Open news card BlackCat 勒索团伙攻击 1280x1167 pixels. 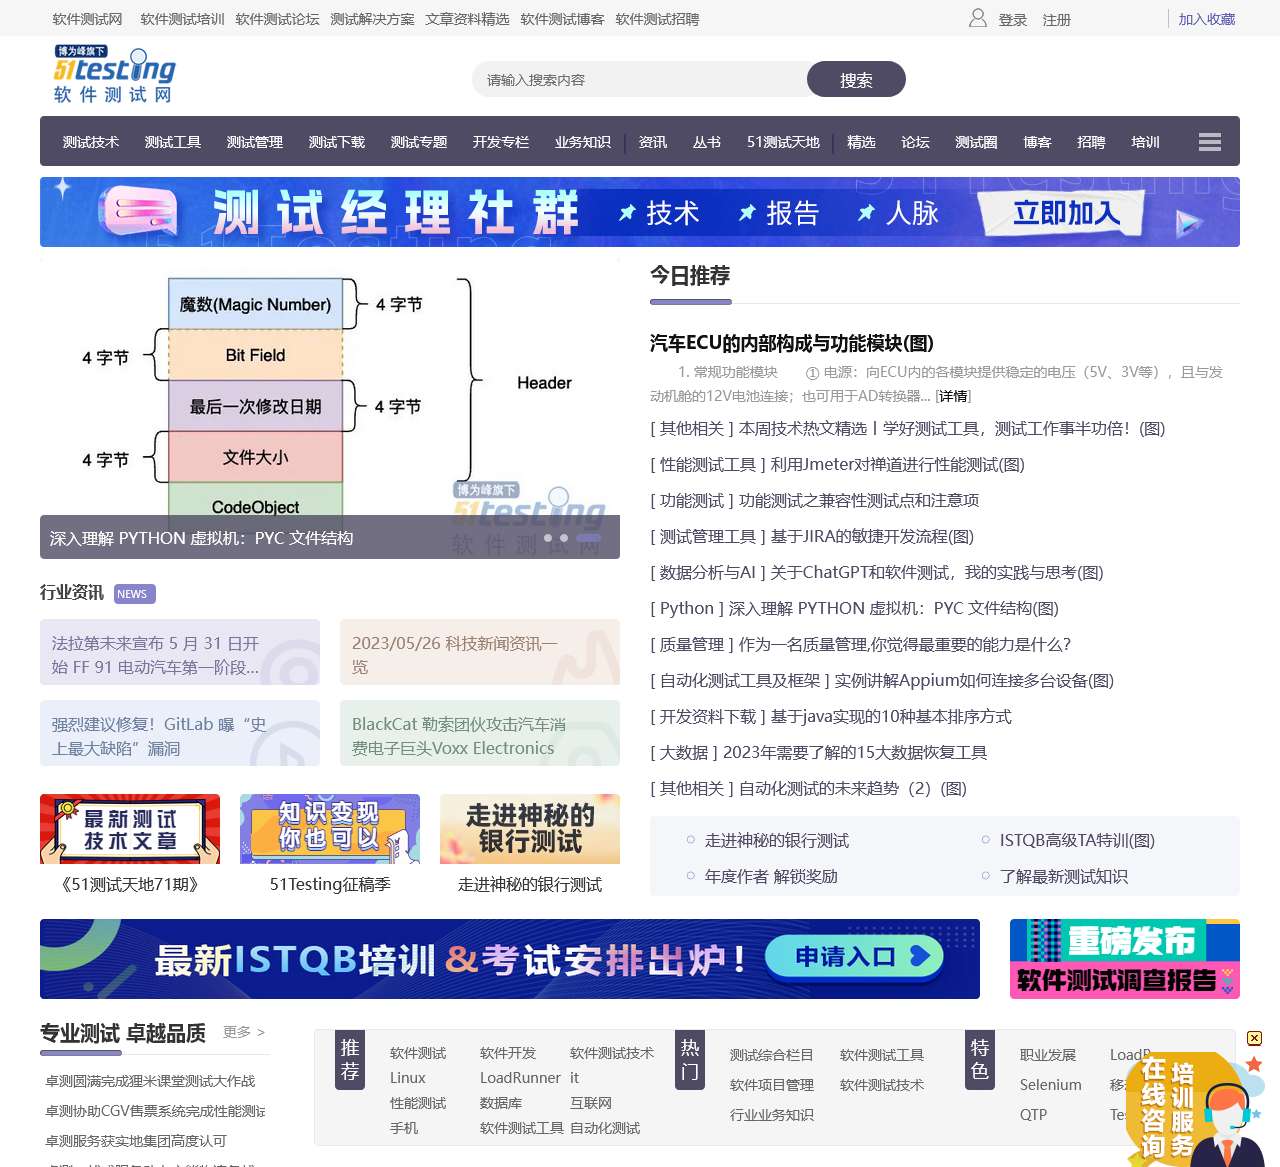pyautogui.click(x=480, y=733)
